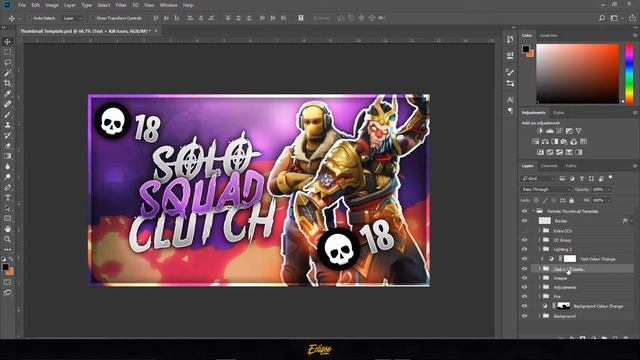Select the Crop tool

[7, 83]
